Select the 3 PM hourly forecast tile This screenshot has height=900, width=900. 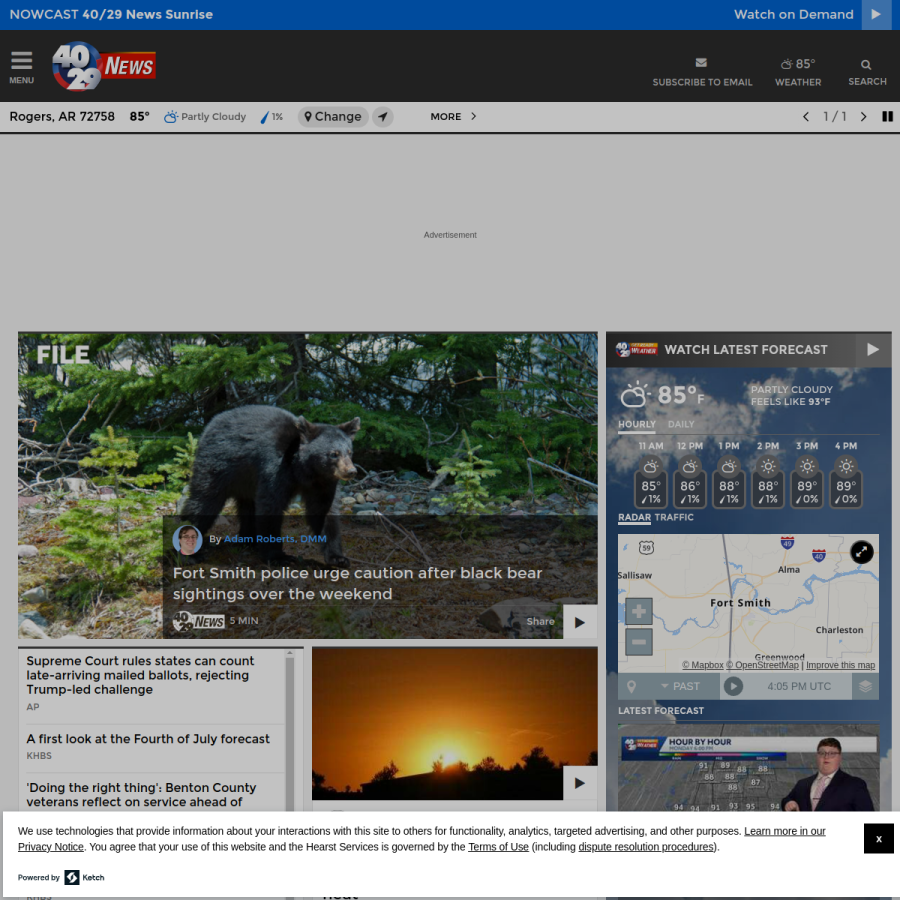tap(806, 474)
